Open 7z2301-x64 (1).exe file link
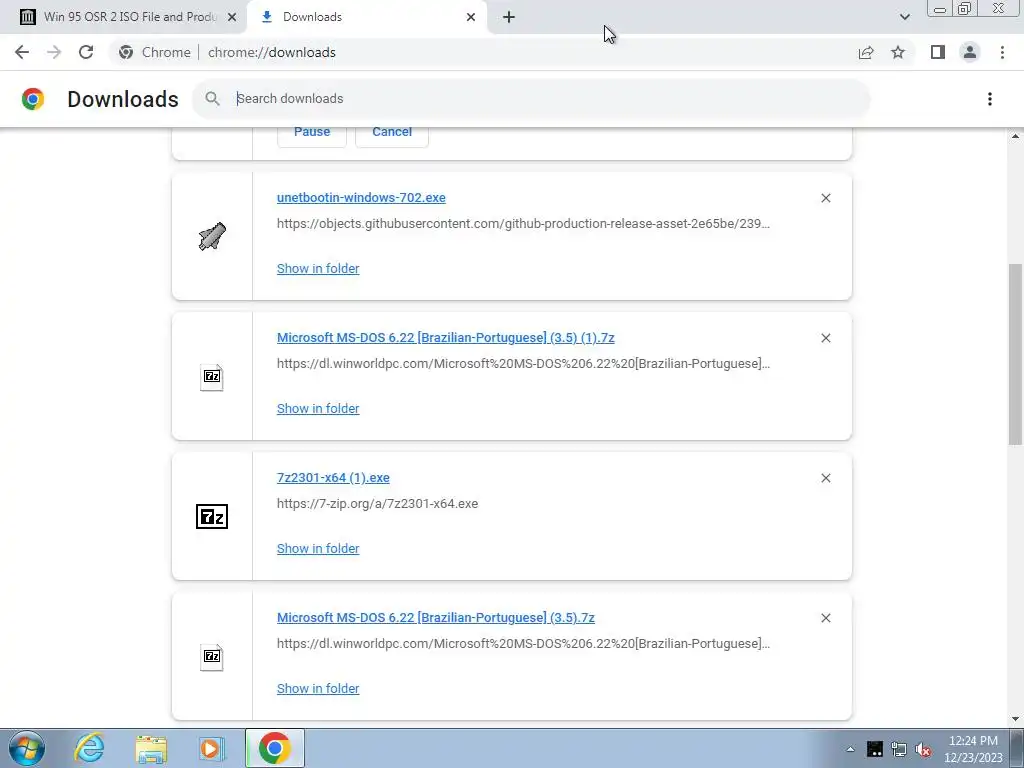This screenshot has height=768, width=1024. coord(333,477)
